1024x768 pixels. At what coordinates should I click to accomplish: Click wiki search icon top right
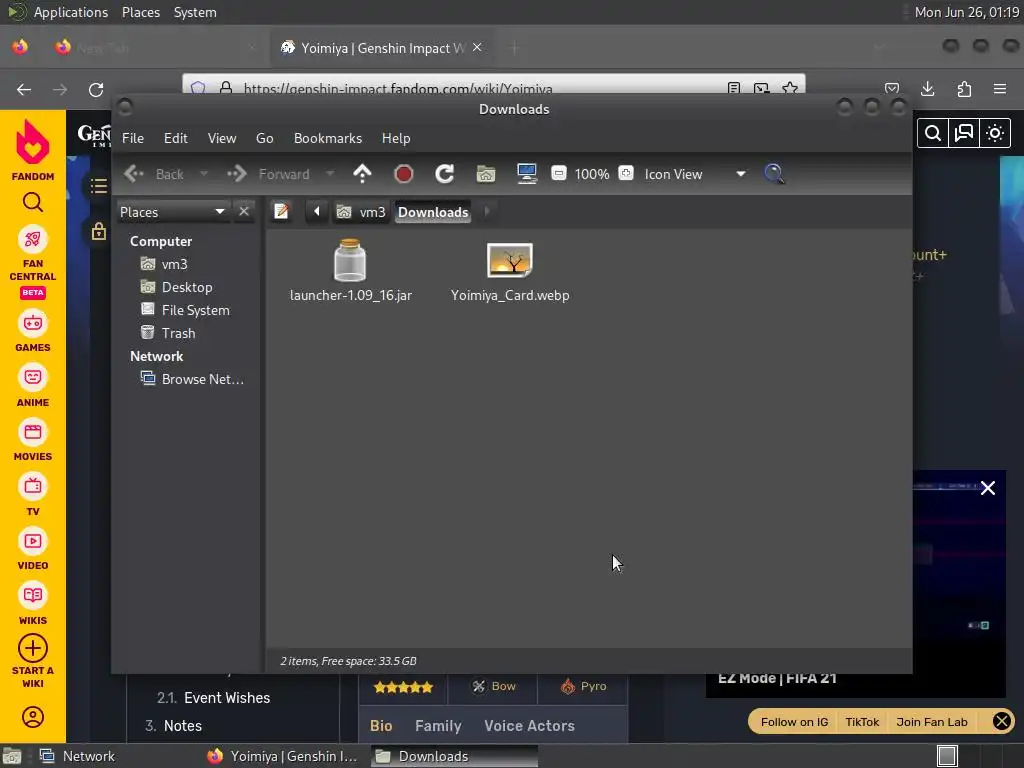[933, 133]
